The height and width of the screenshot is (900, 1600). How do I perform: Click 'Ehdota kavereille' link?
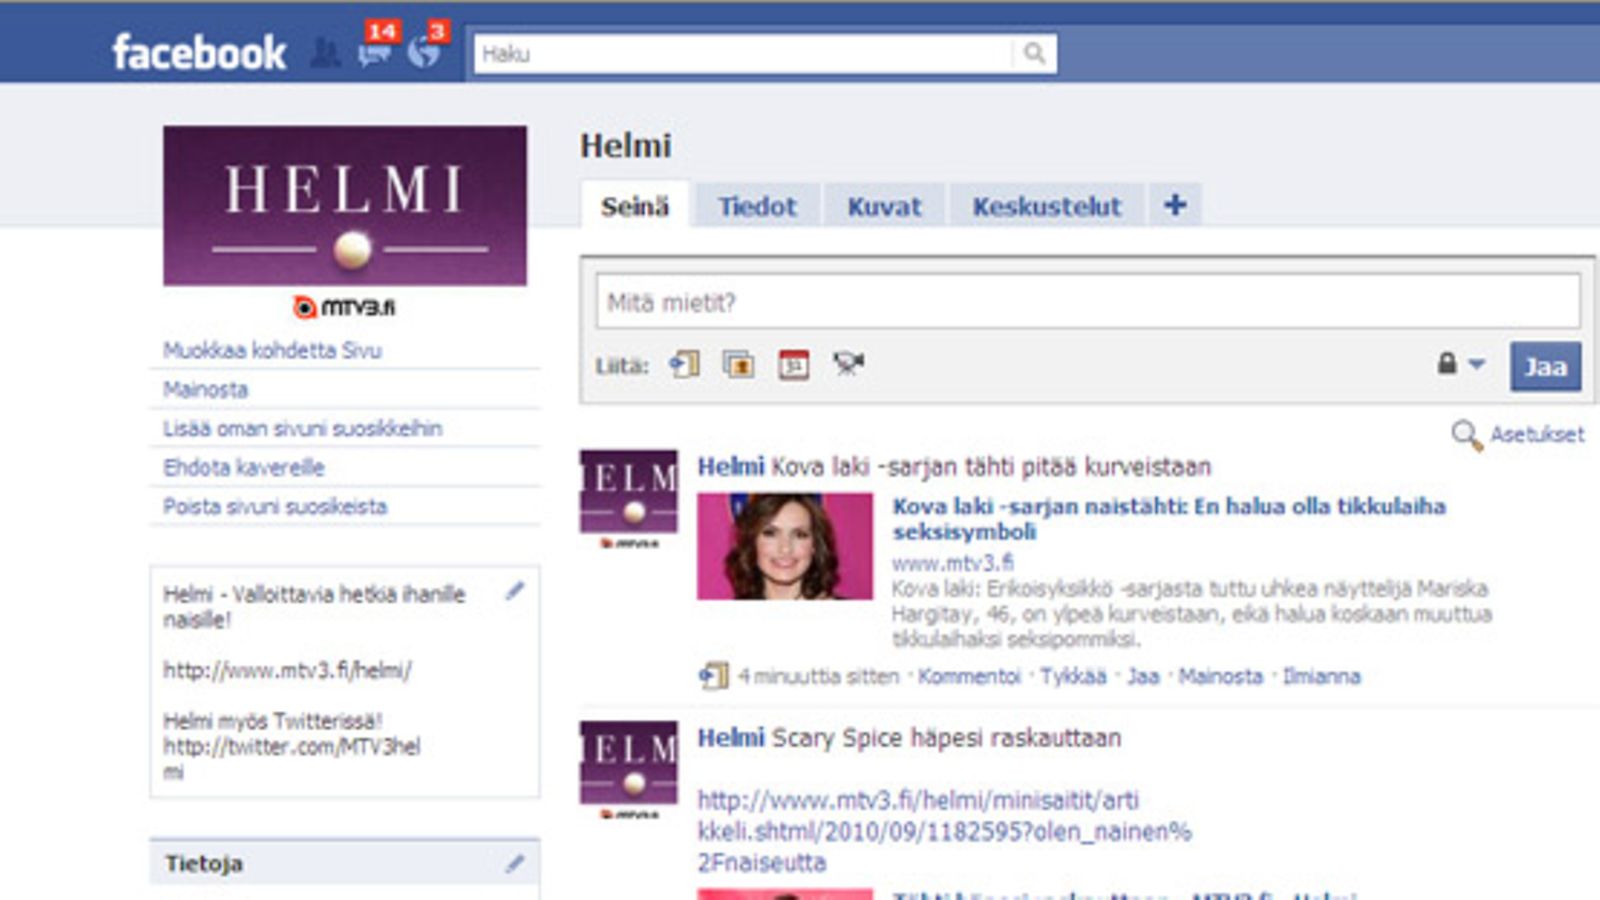point(244,467)
